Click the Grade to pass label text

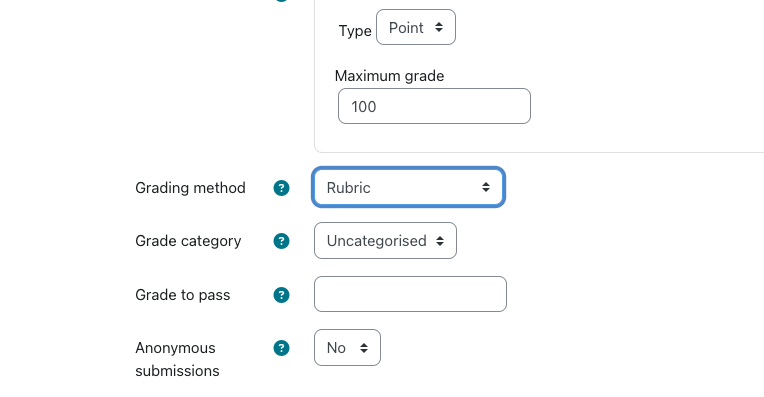point(183,295)
